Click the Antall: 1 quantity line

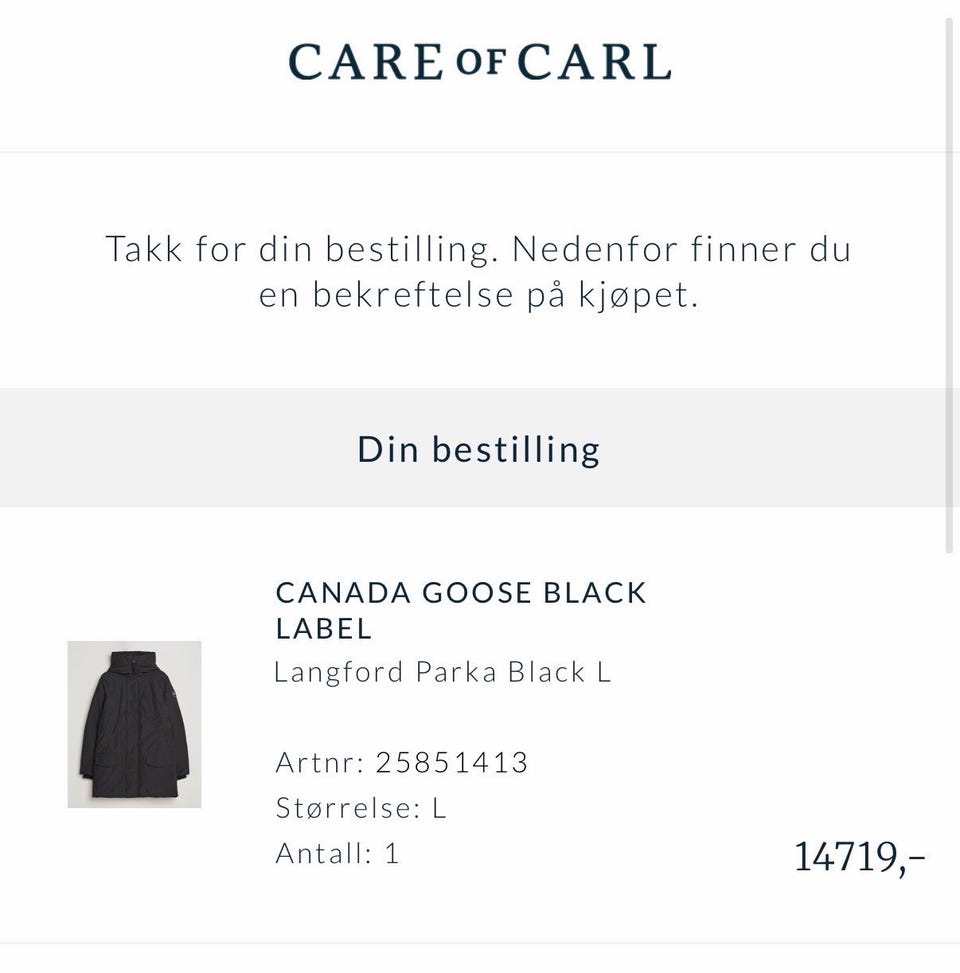(x=337, y=854)
